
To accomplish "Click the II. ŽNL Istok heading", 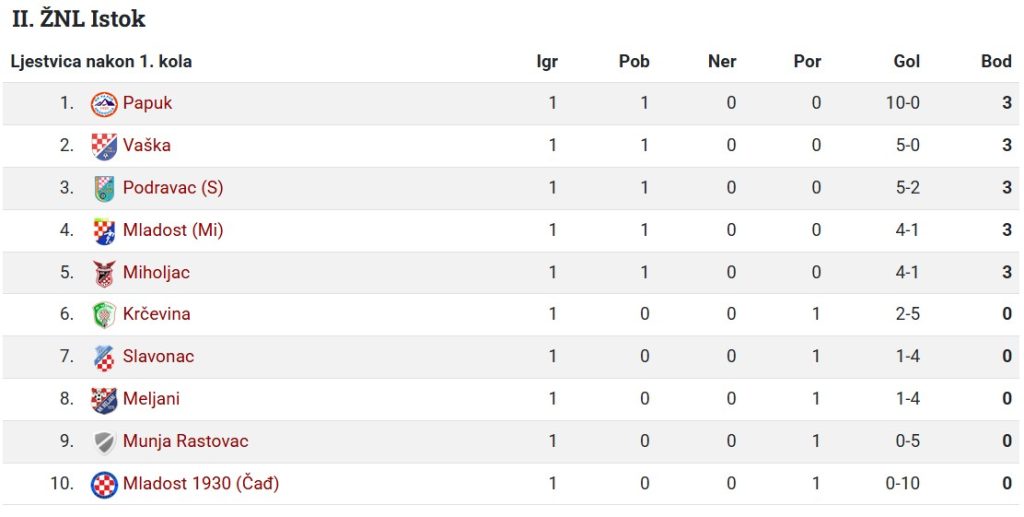I will pos(78,19).
